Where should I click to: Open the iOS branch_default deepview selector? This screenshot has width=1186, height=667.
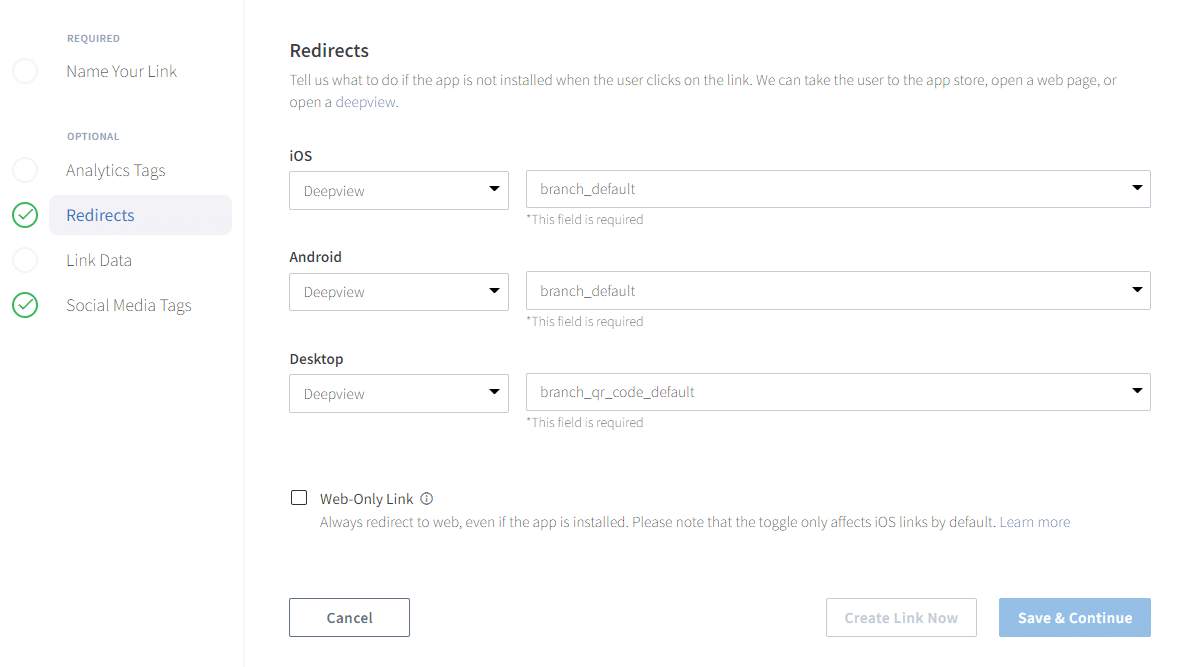pos(838,188)
